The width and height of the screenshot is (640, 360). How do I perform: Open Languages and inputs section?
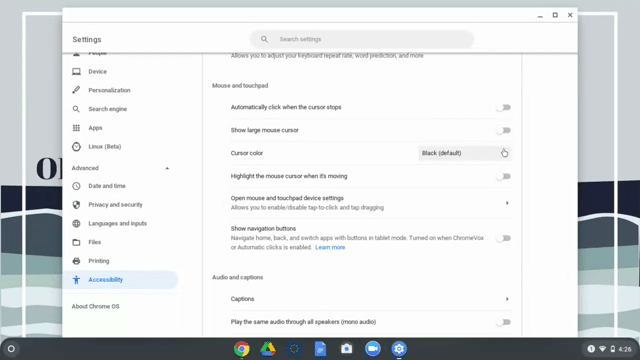click(x=118, y=223)
